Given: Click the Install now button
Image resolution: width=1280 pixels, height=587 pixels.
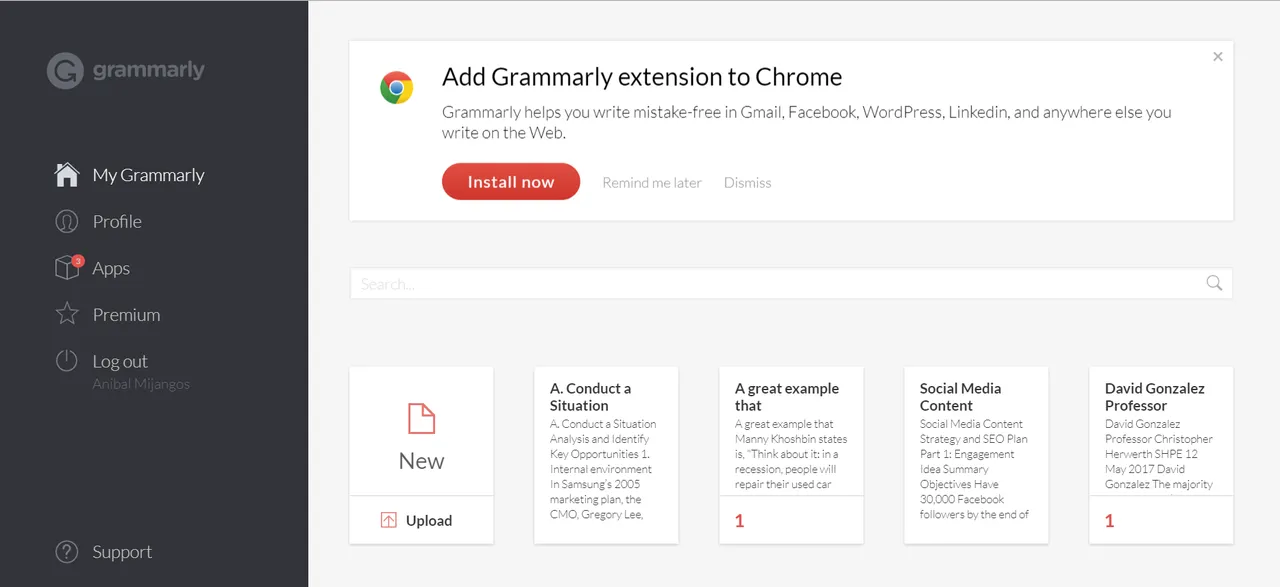Looking at the screenshot, I should point(511,182).
